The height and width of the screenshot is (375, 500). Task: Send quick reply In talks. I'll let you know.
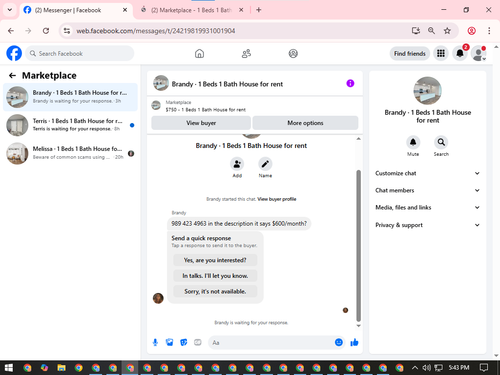(x=215, y=276)
